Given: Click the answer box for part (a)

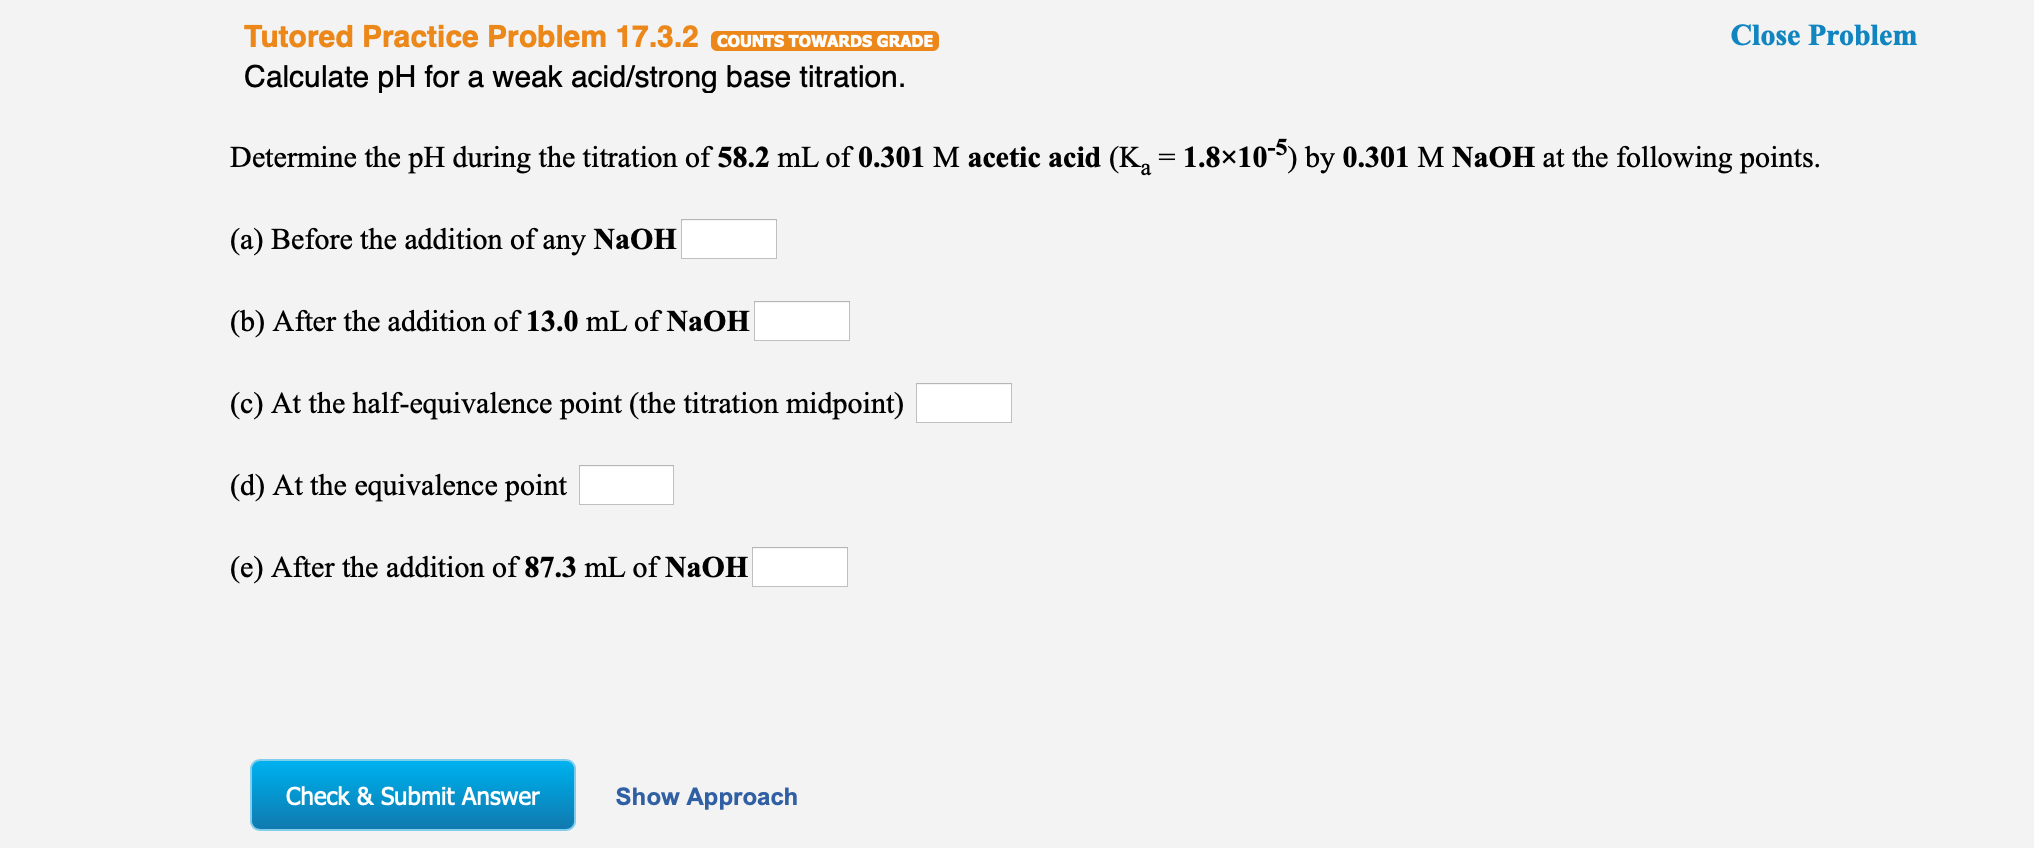Looking at the screenshot, I should click(x=729, y=238).
